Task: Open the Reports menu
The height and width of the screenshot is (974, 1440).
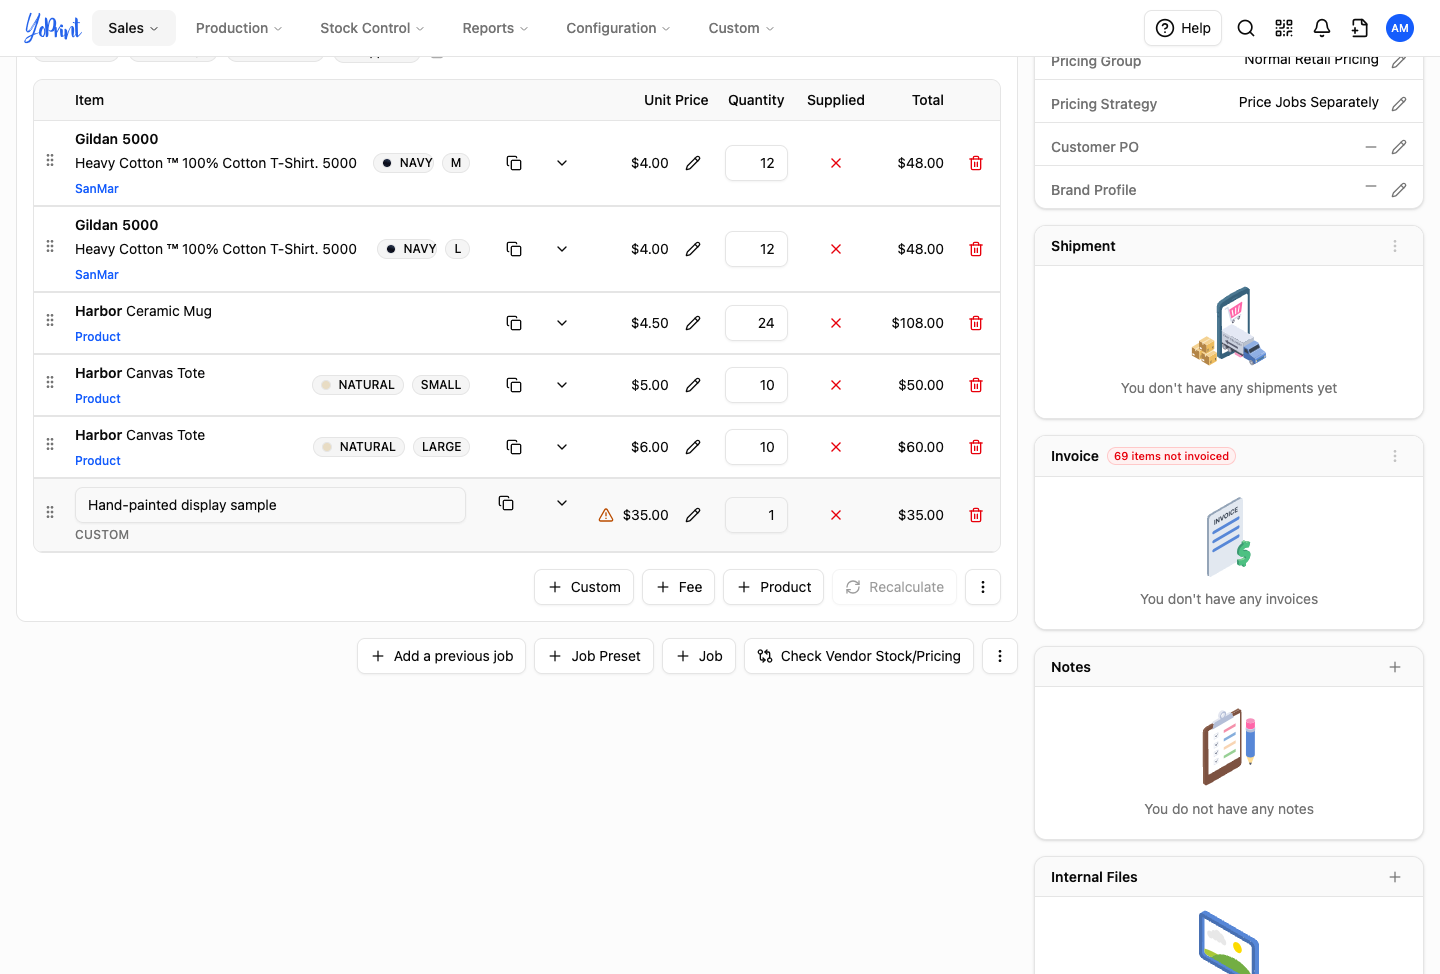Action: [x=495, y=28]
